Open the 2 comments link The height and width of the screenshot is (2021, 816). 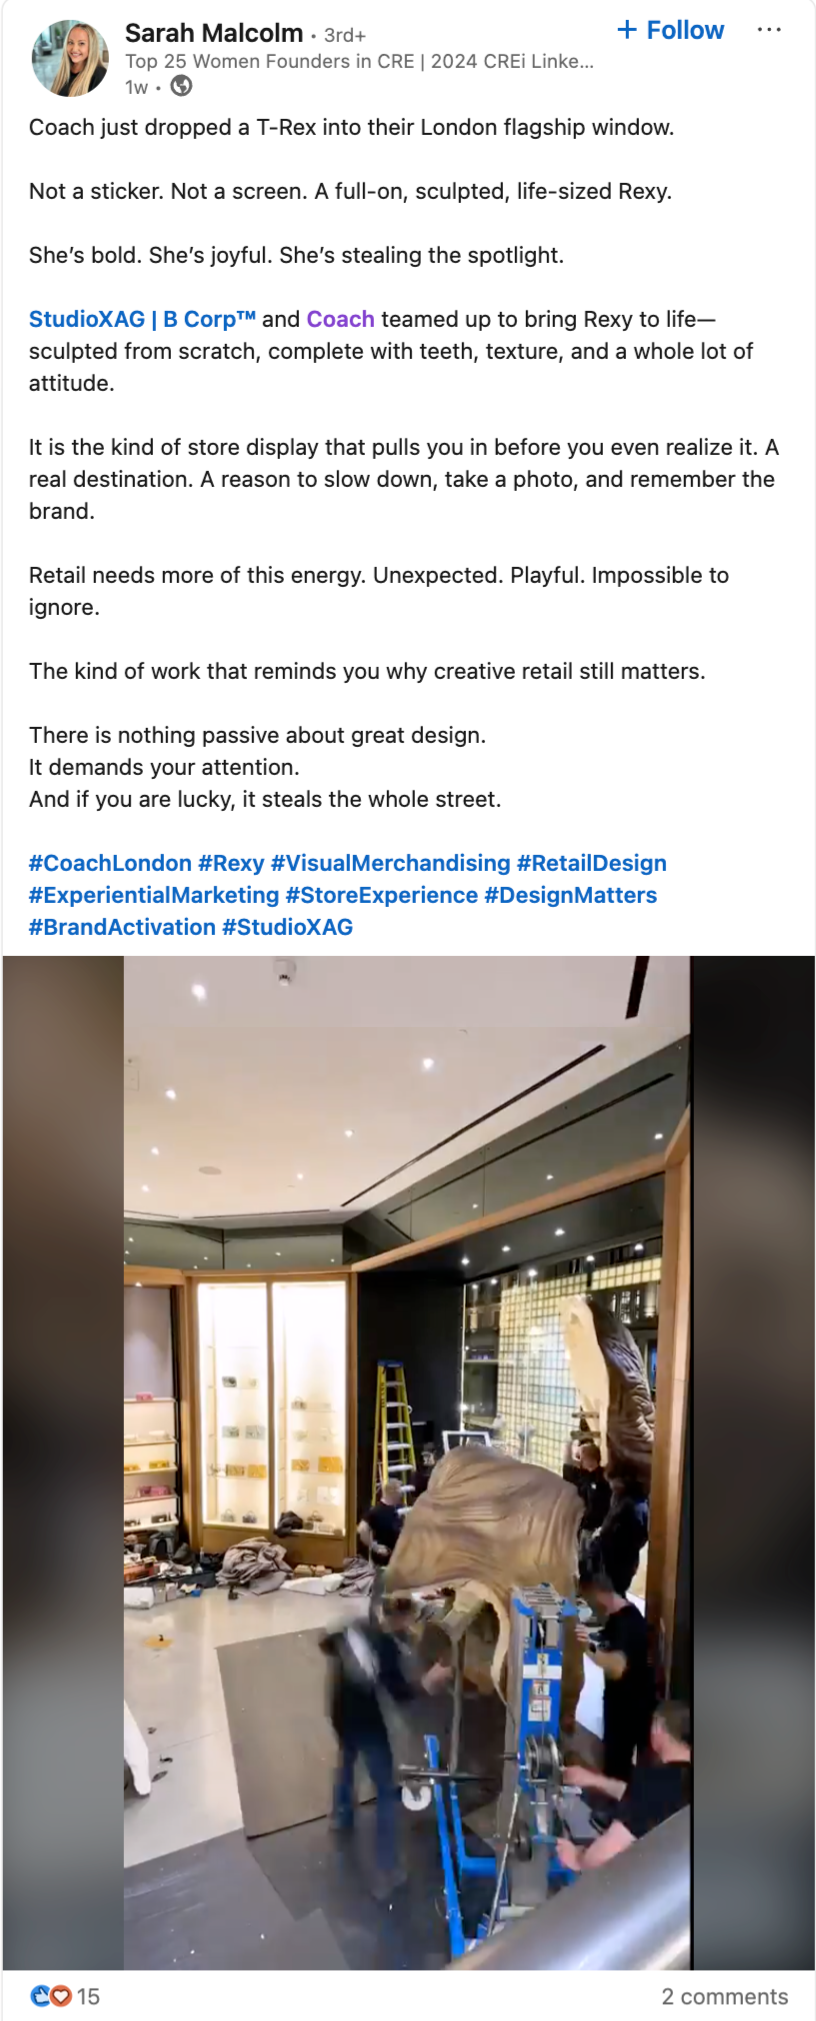724,1996
